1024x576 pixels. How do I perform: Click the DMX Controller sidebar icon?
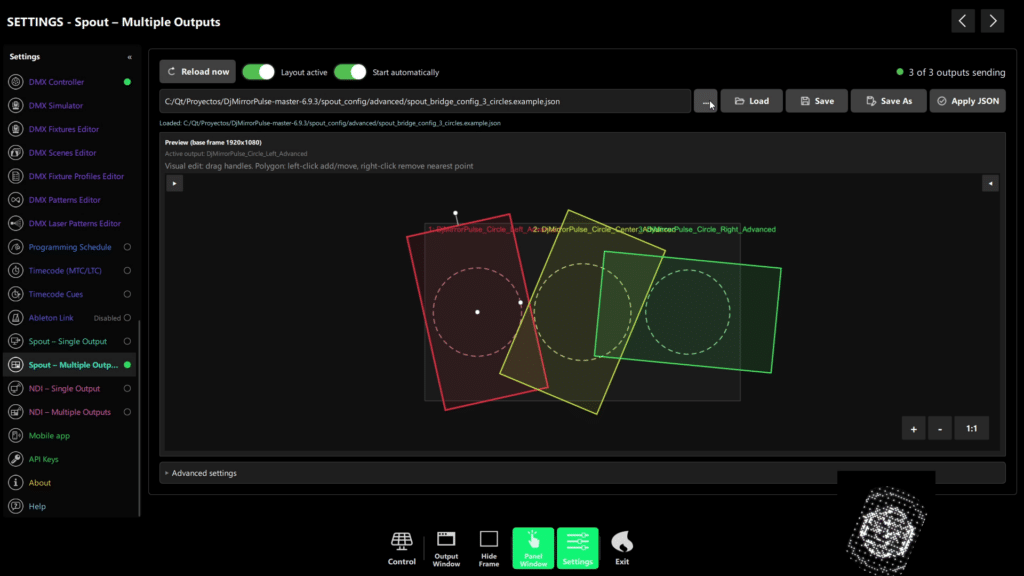(x=16, y=82)
